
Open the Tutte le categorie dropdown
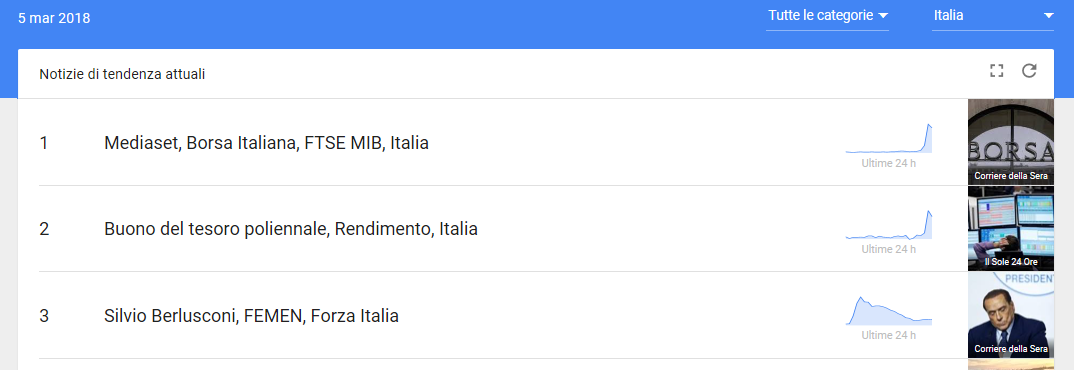[827, 16]
